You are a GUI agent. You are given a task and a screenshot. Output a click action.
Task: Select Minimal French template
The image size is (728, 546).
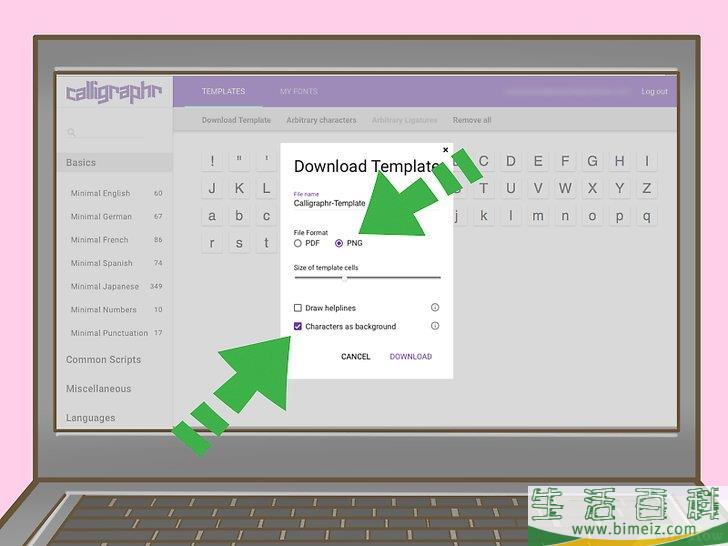(x=116, y=240)
